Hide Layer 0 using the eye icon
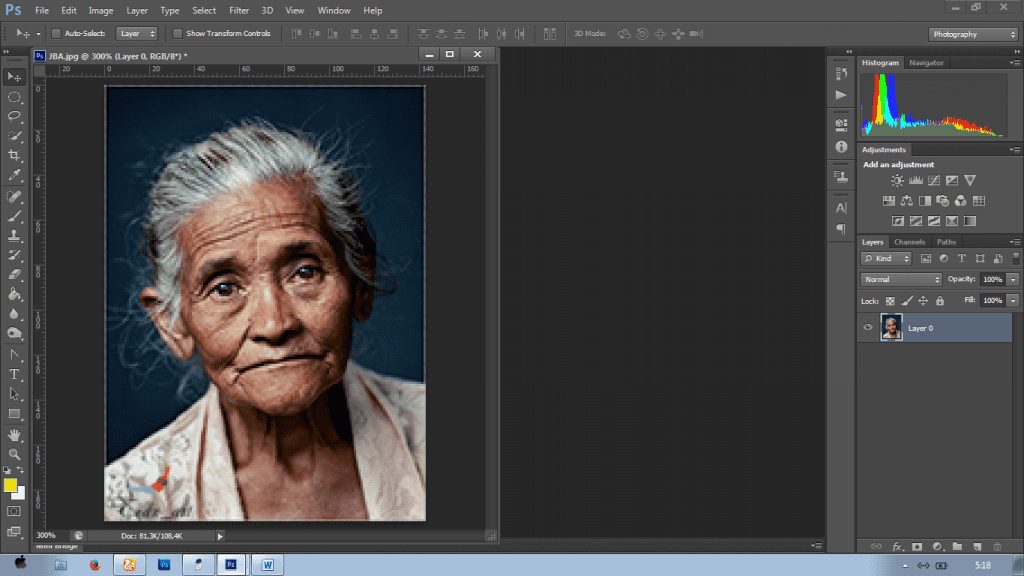Screen dimensions: 1024x576 868,328
